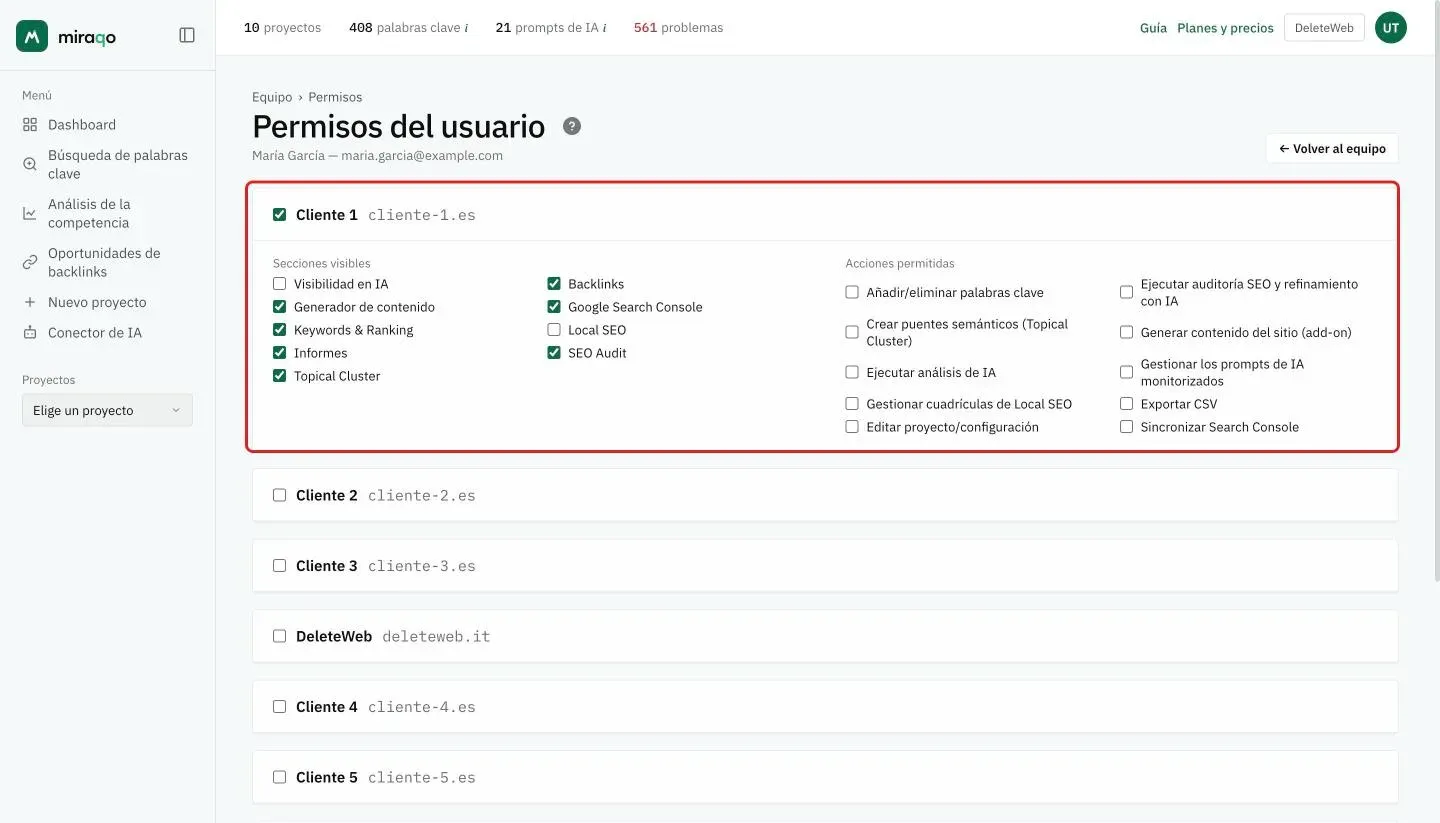This screenshot has height=823, width=1440.
Task: Click the info icon beside prompts de IA
Action: click(604, 28)
